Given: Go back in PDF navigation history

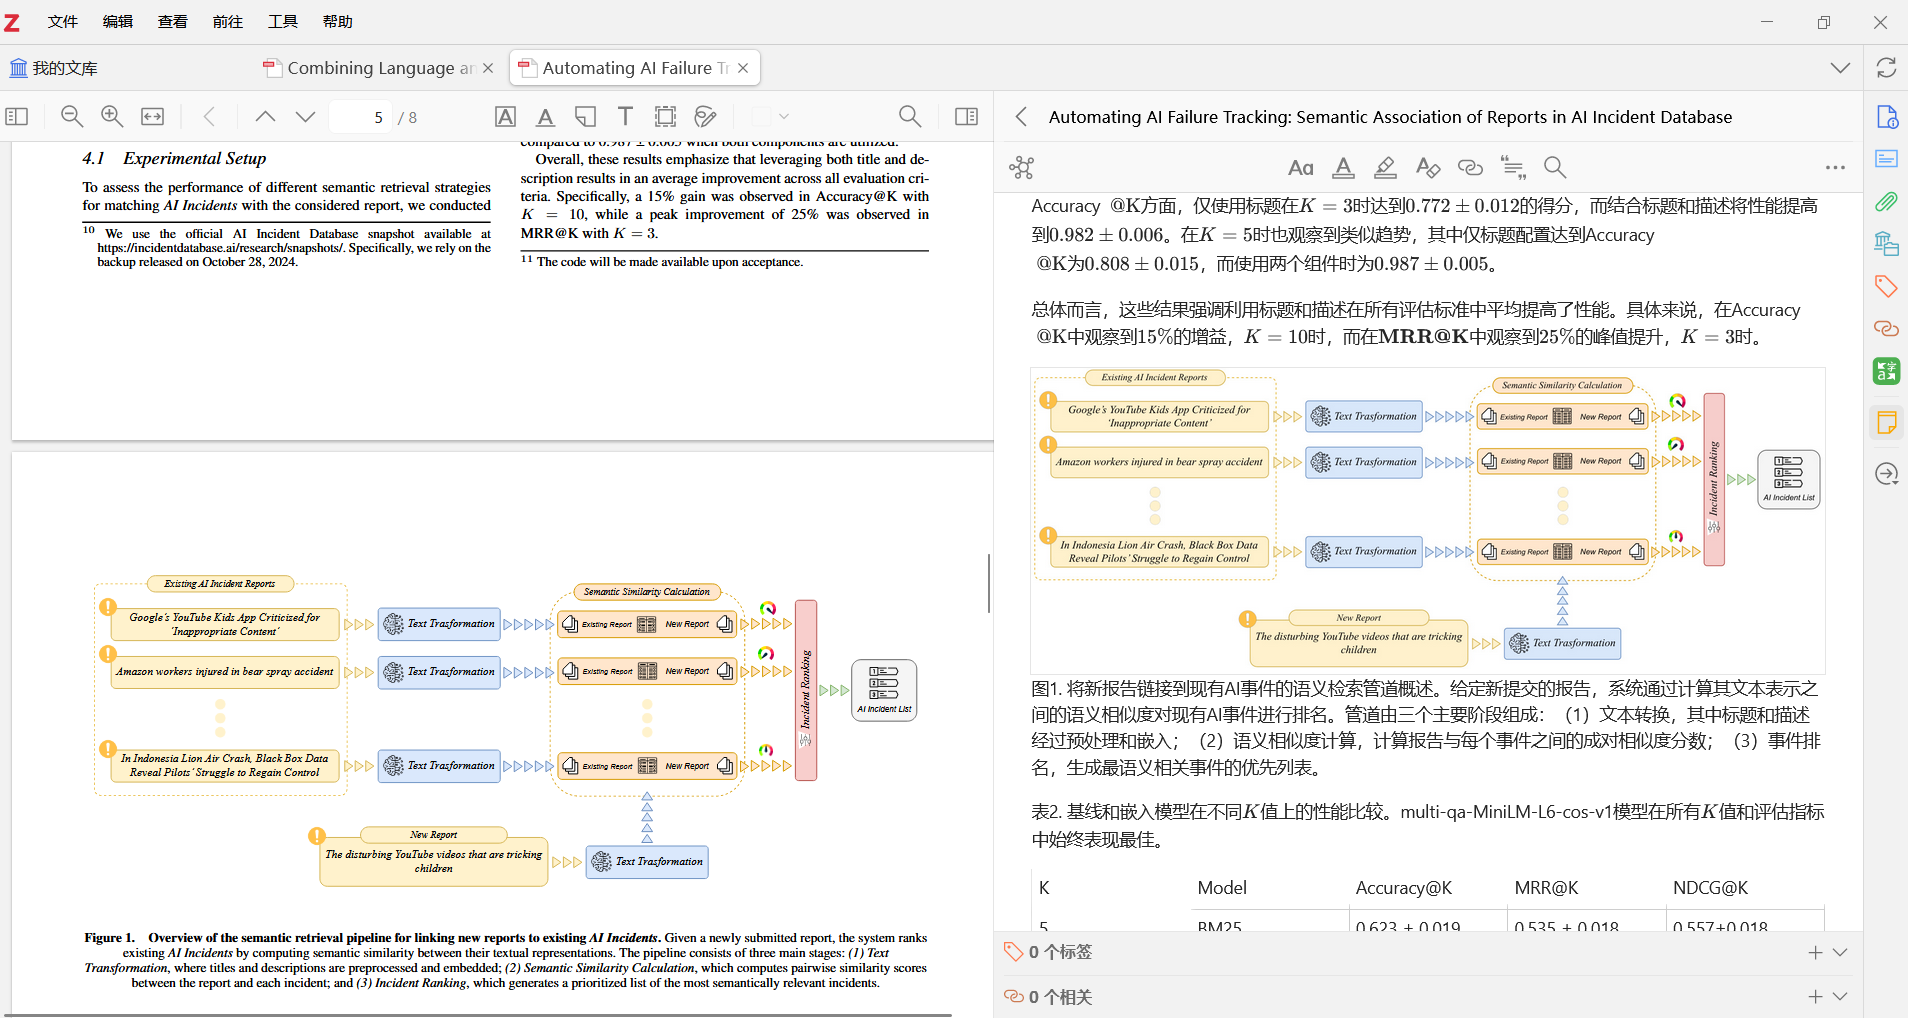Looking at the screenshot, I should [209, 117].
